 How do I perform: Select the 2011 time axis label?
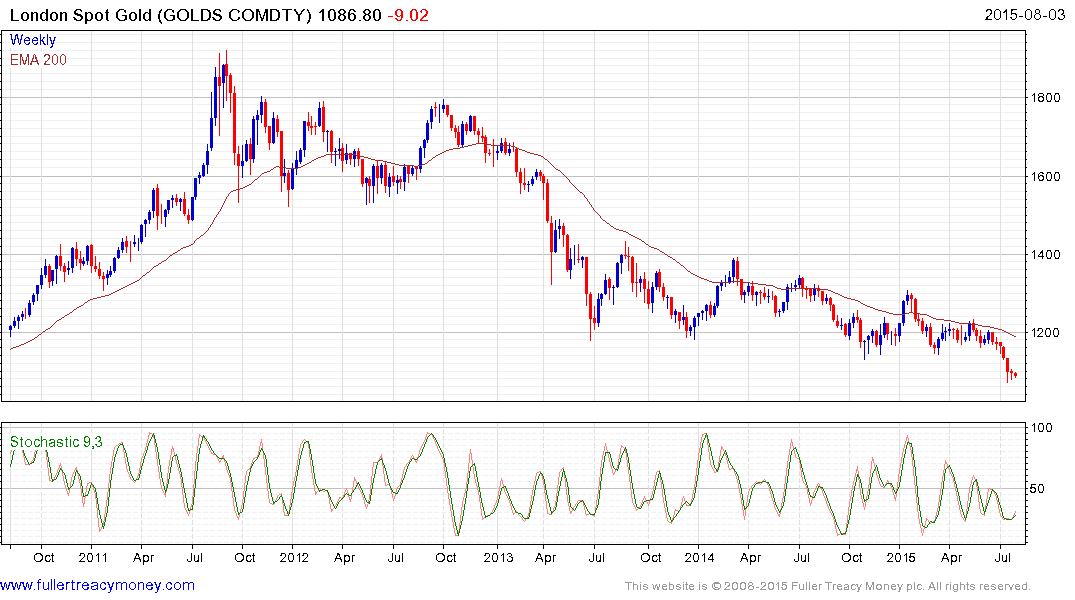tap(93, 557)
